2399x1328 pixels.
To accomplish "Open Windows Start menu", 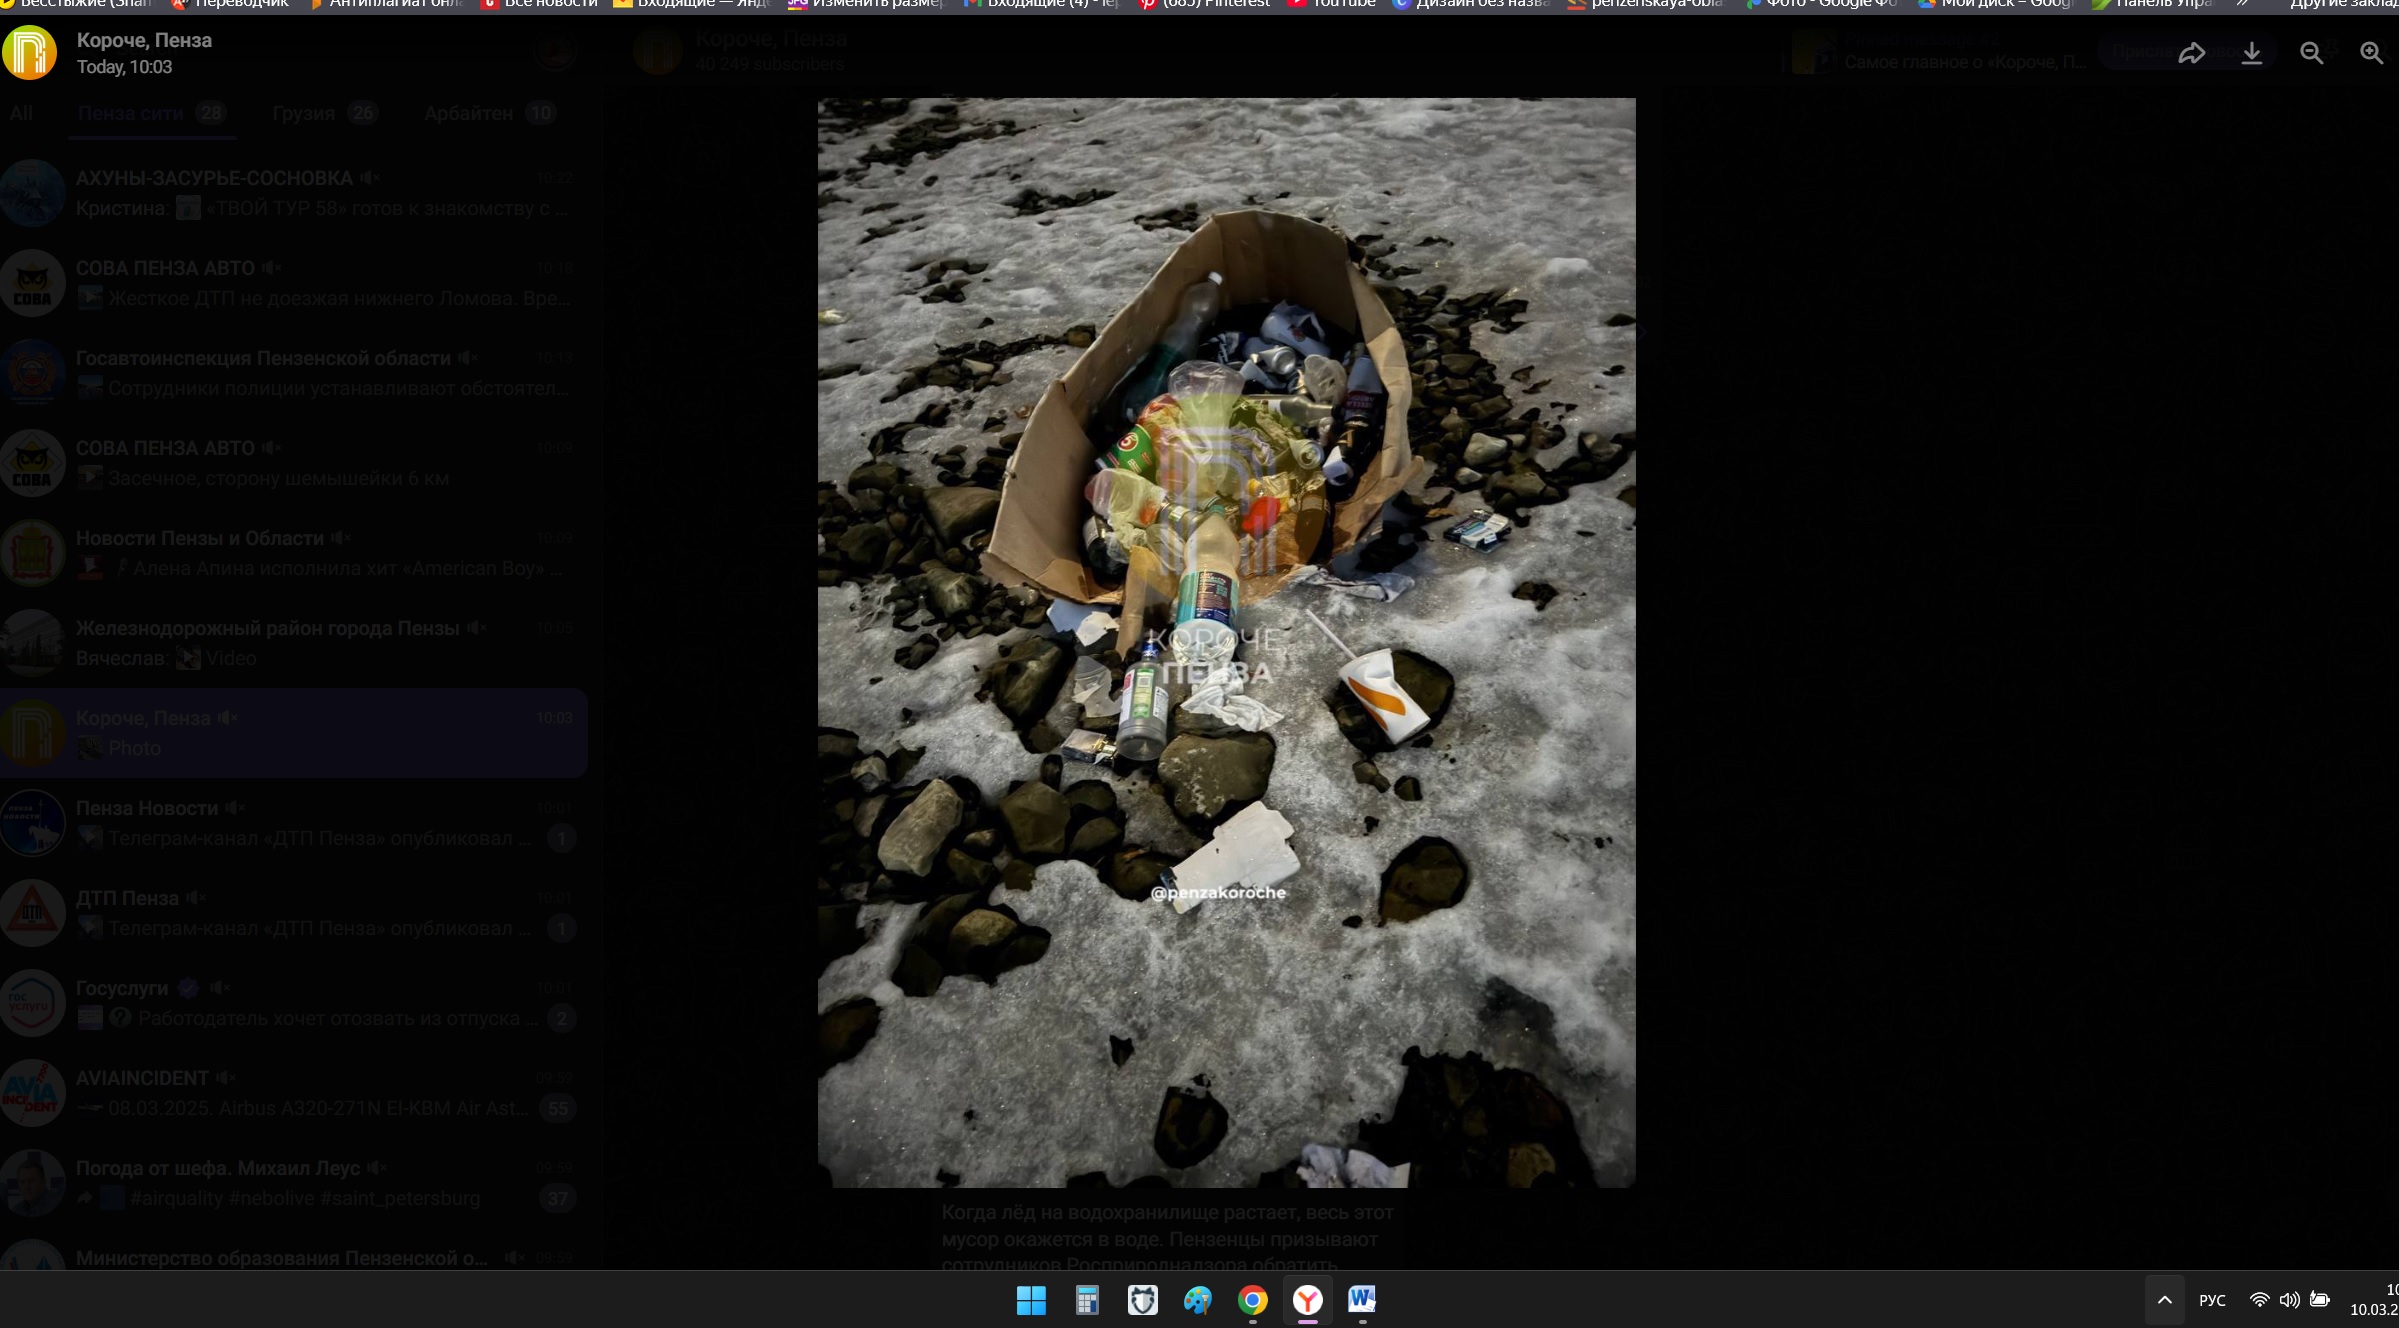I will tap(1030, 1300).
